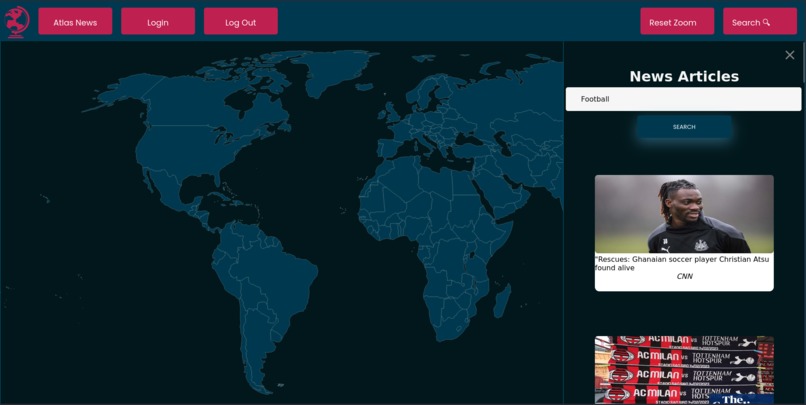The height and width of the screenshot is (405, 806).
Task: Click the news panel scrollbar
Action: 803,62
